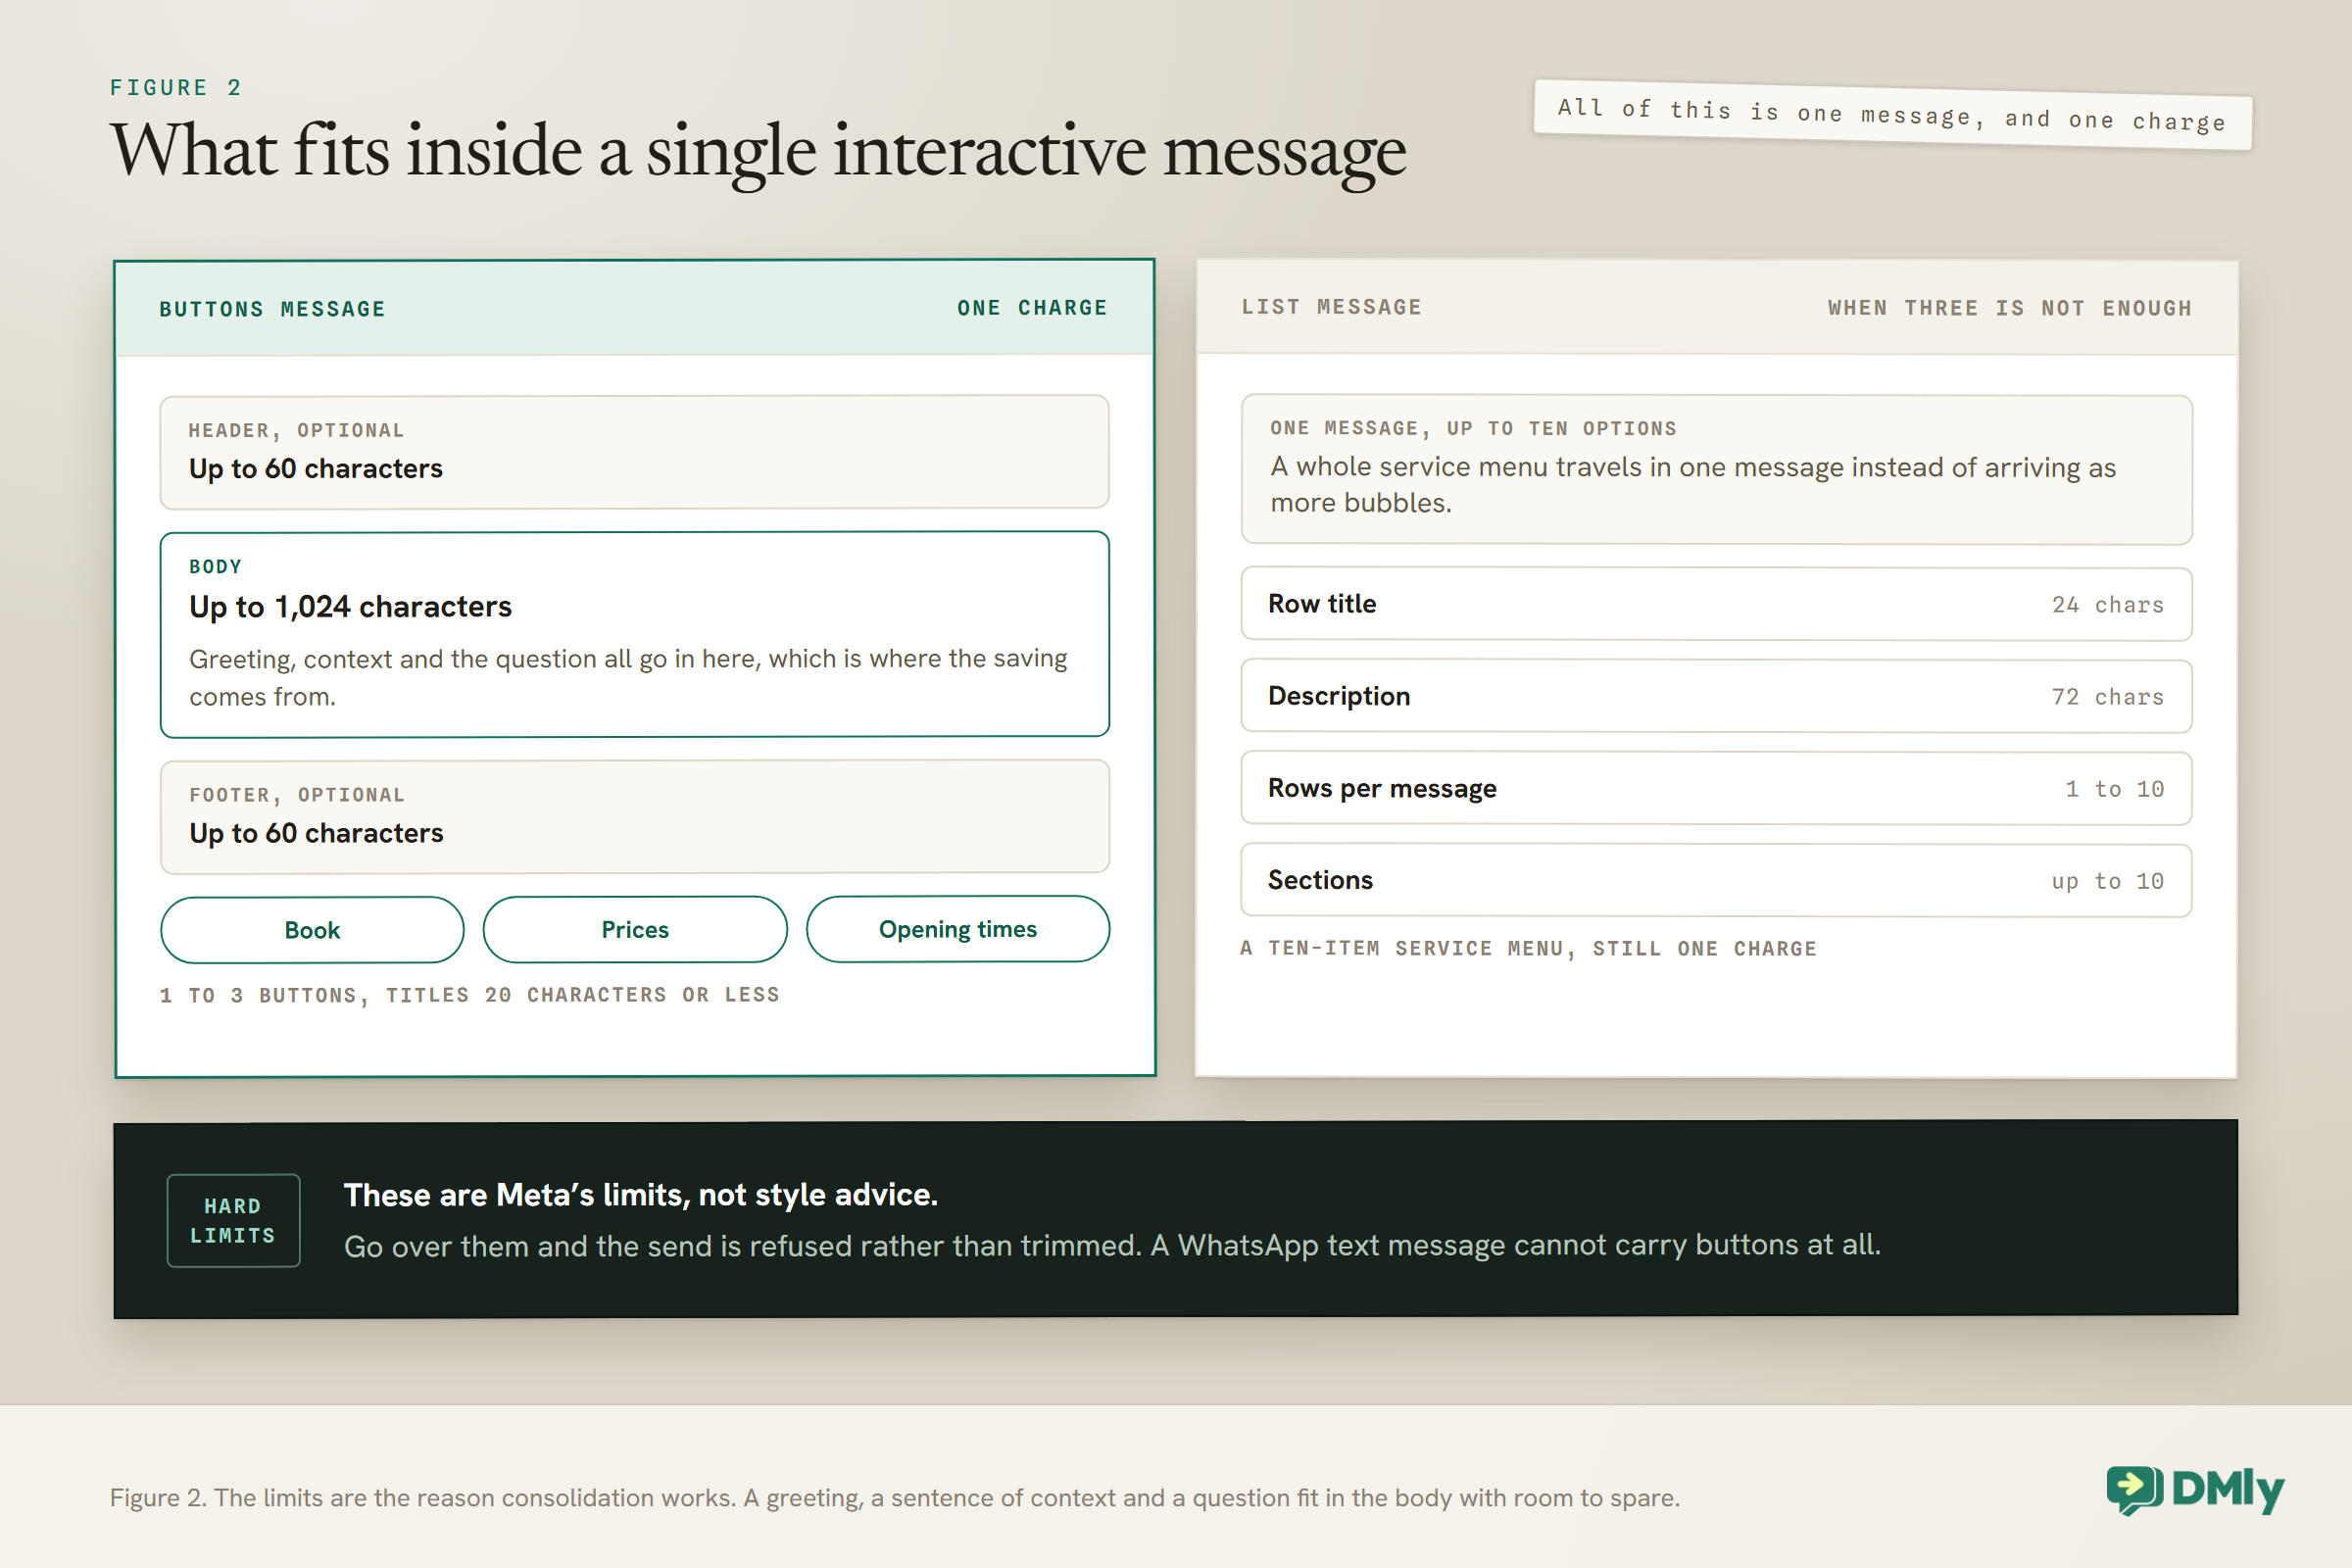
Task: Click 'A TEN-ITEM SERVICE MENU' caption
Action: click(1528, 948)
